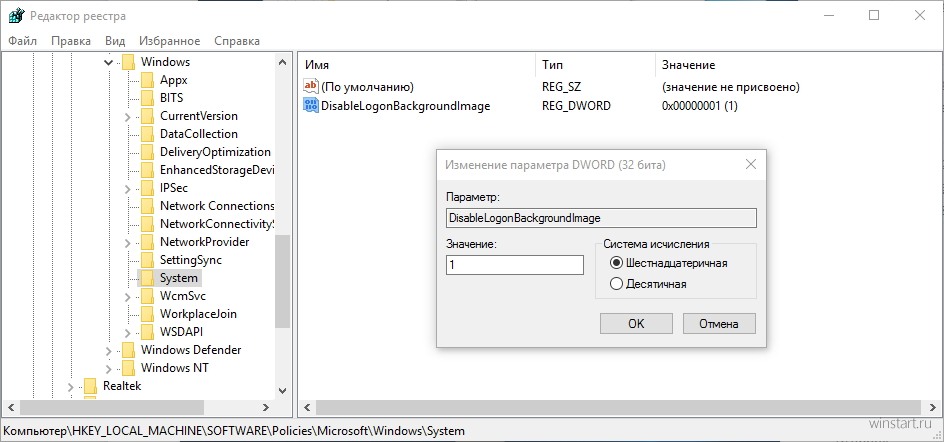Open the Файл menu
The height and width of the screenshot is (442, 944).
tap(22, 41)
